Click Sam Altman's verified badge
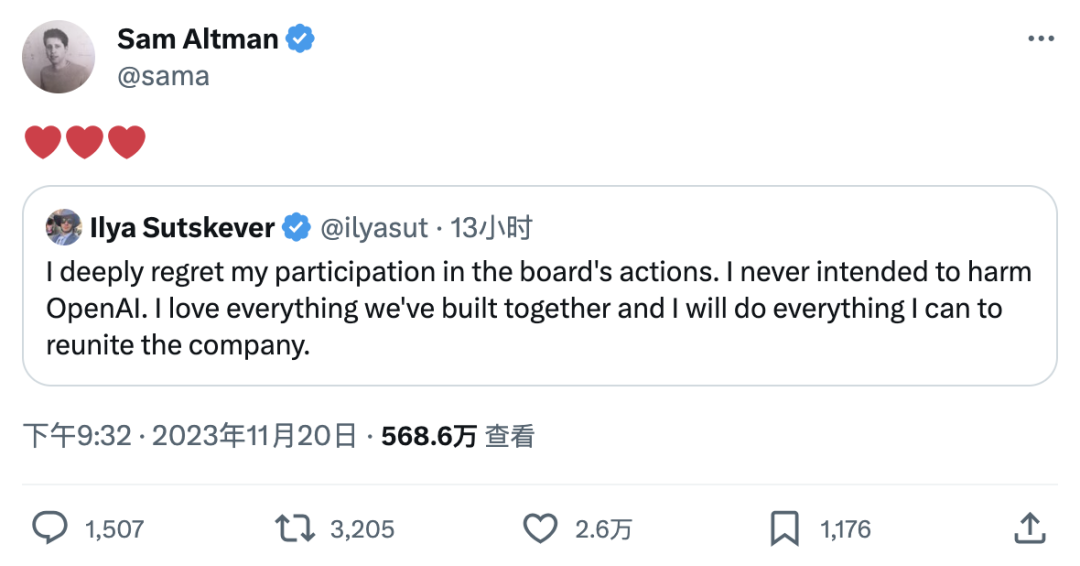1080x566 pixels. click(300, 39)
